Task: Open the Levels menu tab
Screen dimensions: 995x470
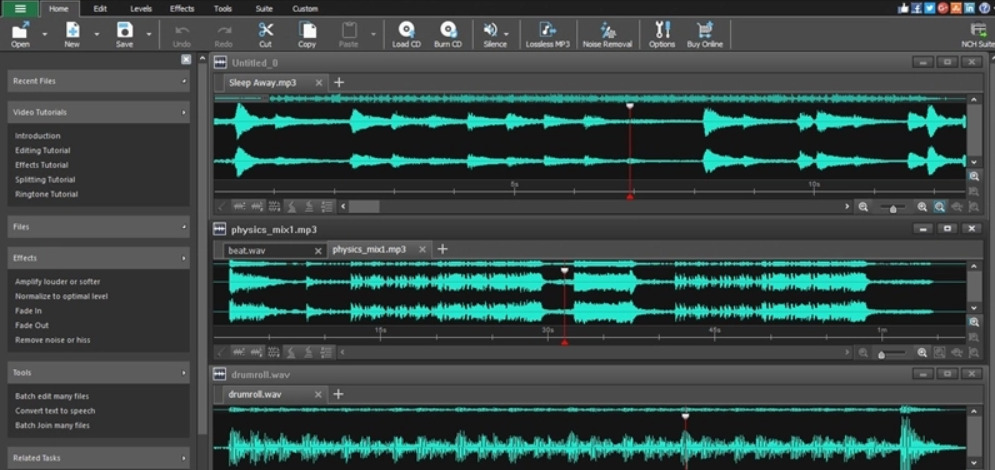Action: (141, 8)
